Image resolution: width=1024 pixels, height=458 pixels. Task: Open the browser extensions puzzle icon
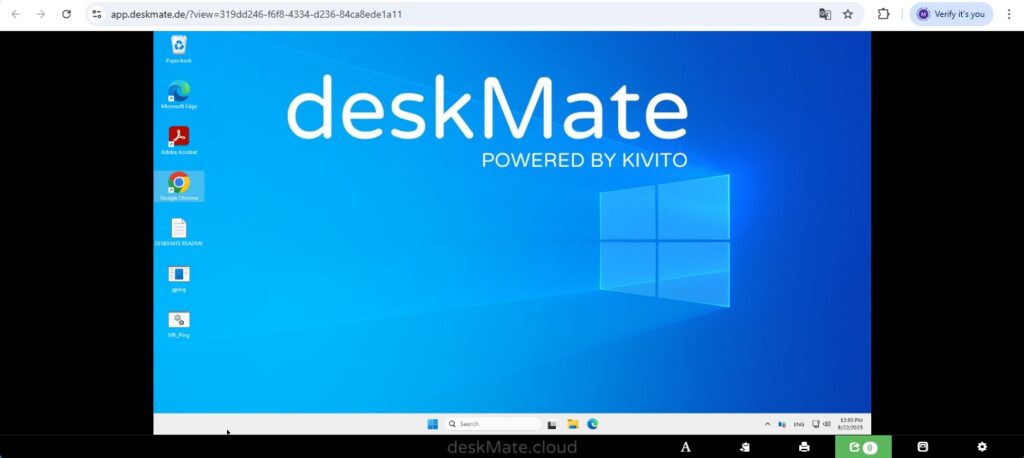[883, 14]
